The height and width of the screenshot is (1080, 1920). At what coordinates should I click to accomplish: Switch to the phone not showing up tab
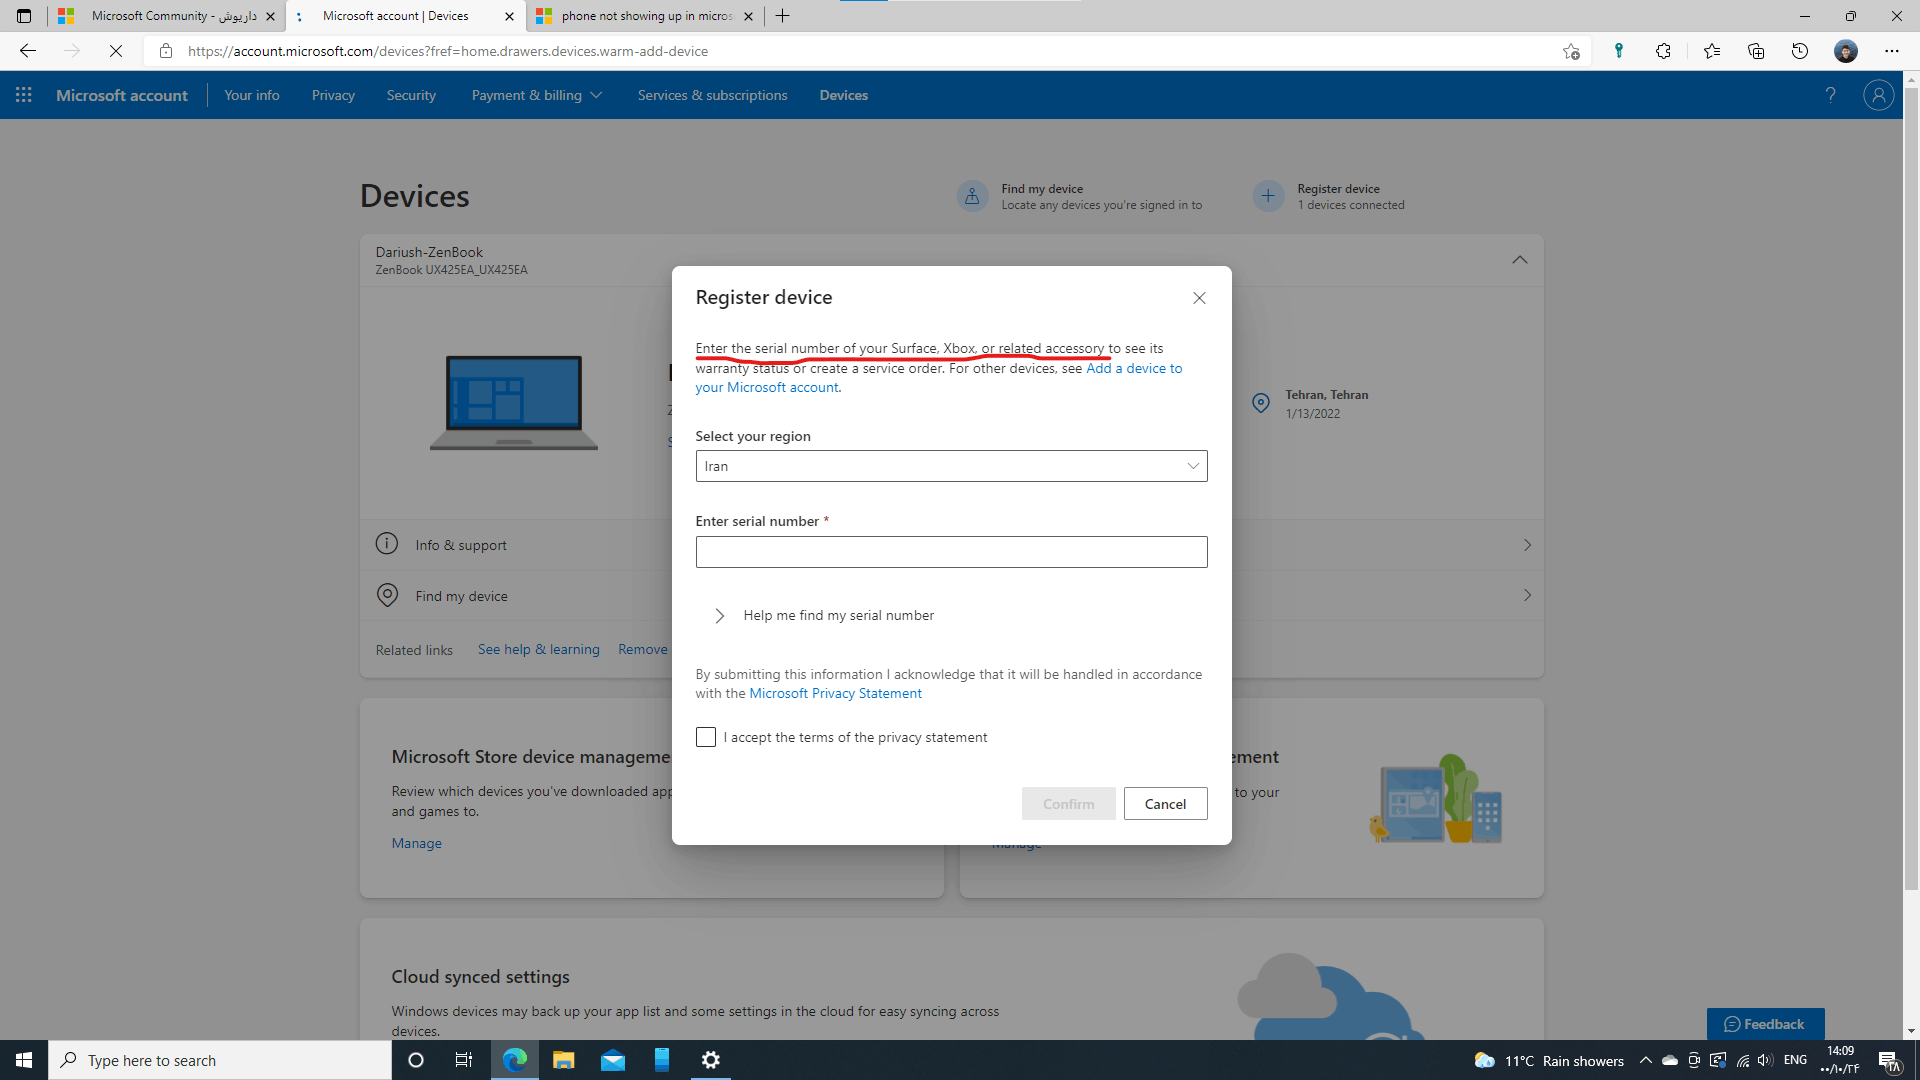[645, 16]
